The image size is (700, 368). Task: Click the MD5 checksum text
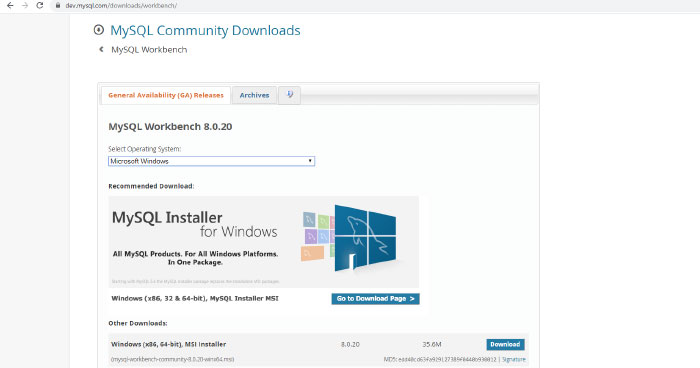pyautogui.click(x=440, y=359)
